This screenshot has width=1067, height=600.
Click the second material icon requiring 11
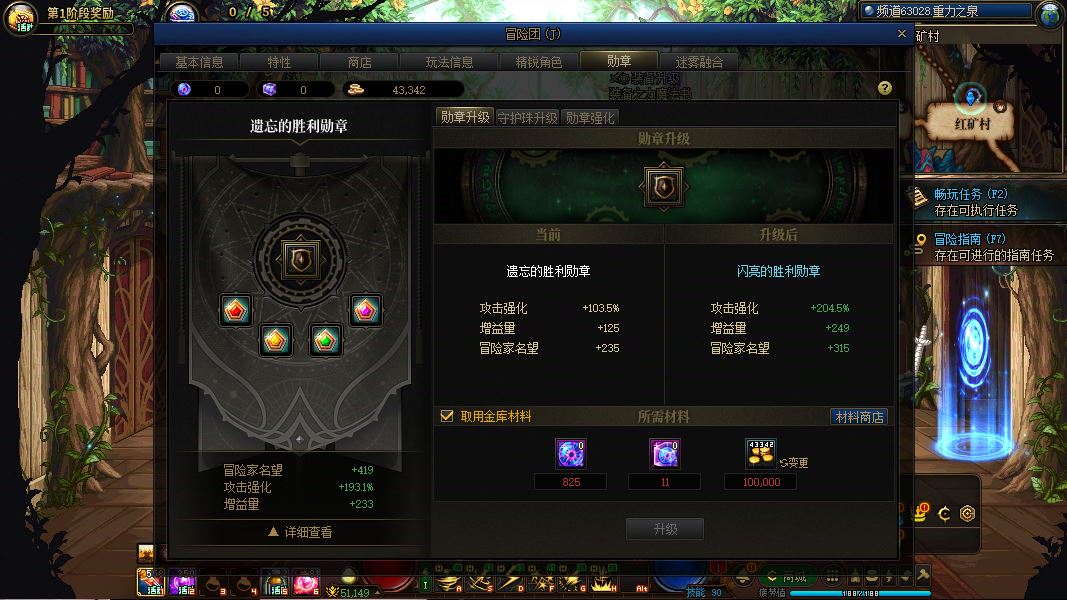coord(664,454)
